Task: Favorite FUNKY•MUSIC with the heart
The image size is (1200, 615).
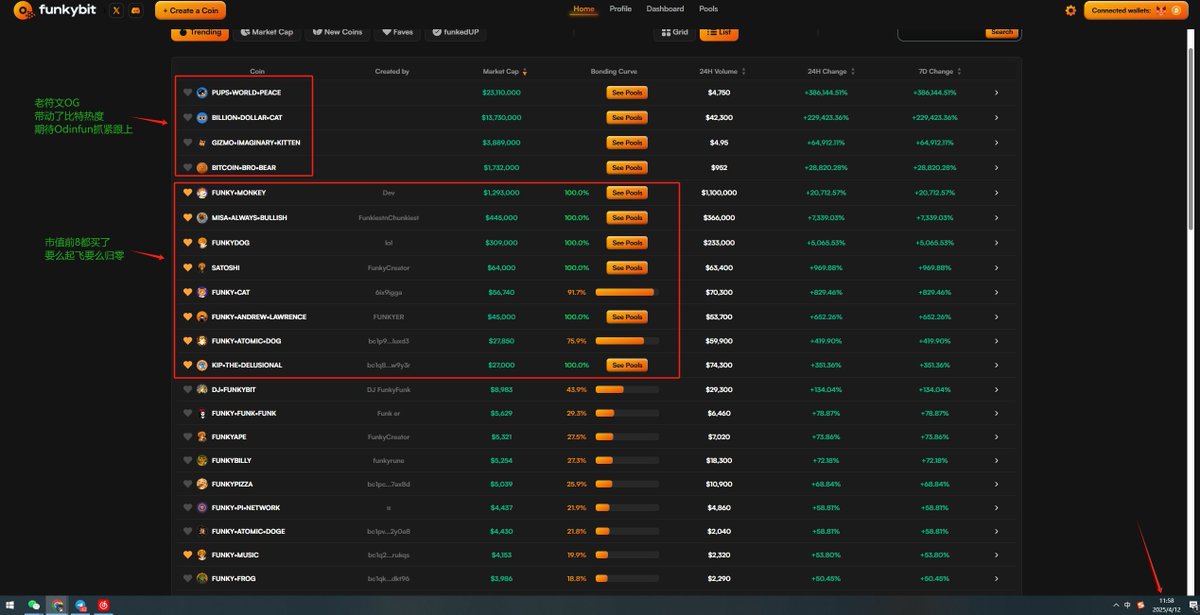Action: tap(187, 554)
